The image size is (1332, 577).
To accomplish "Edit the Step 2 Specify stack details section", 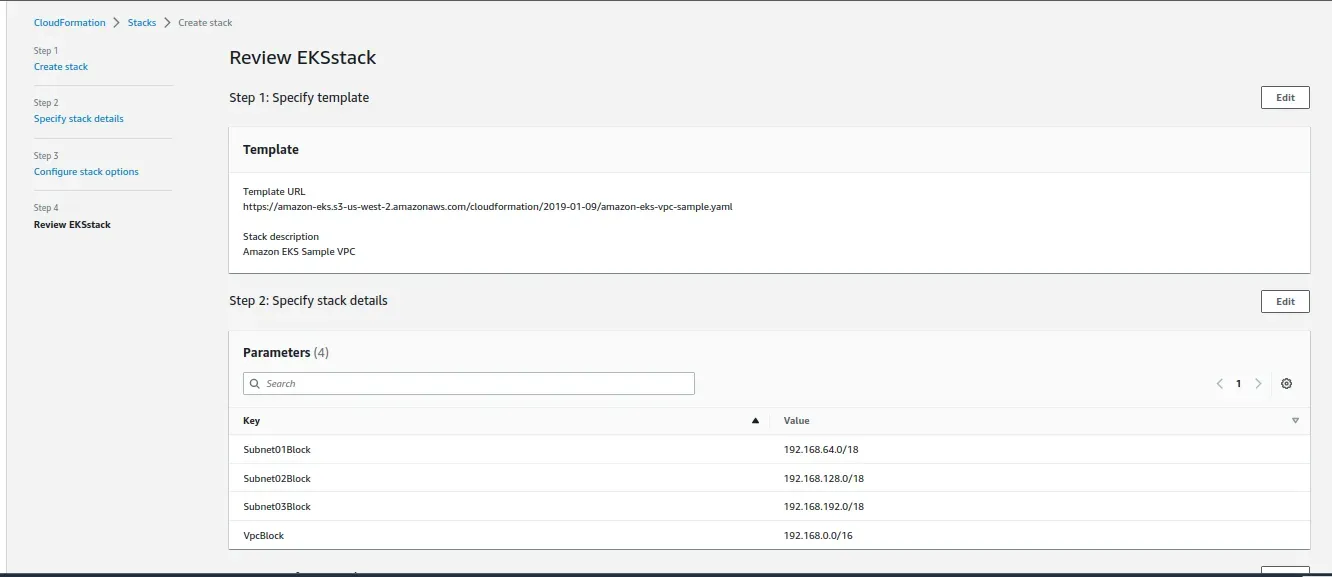I will pyautogui.click(x=1285, y=302).
